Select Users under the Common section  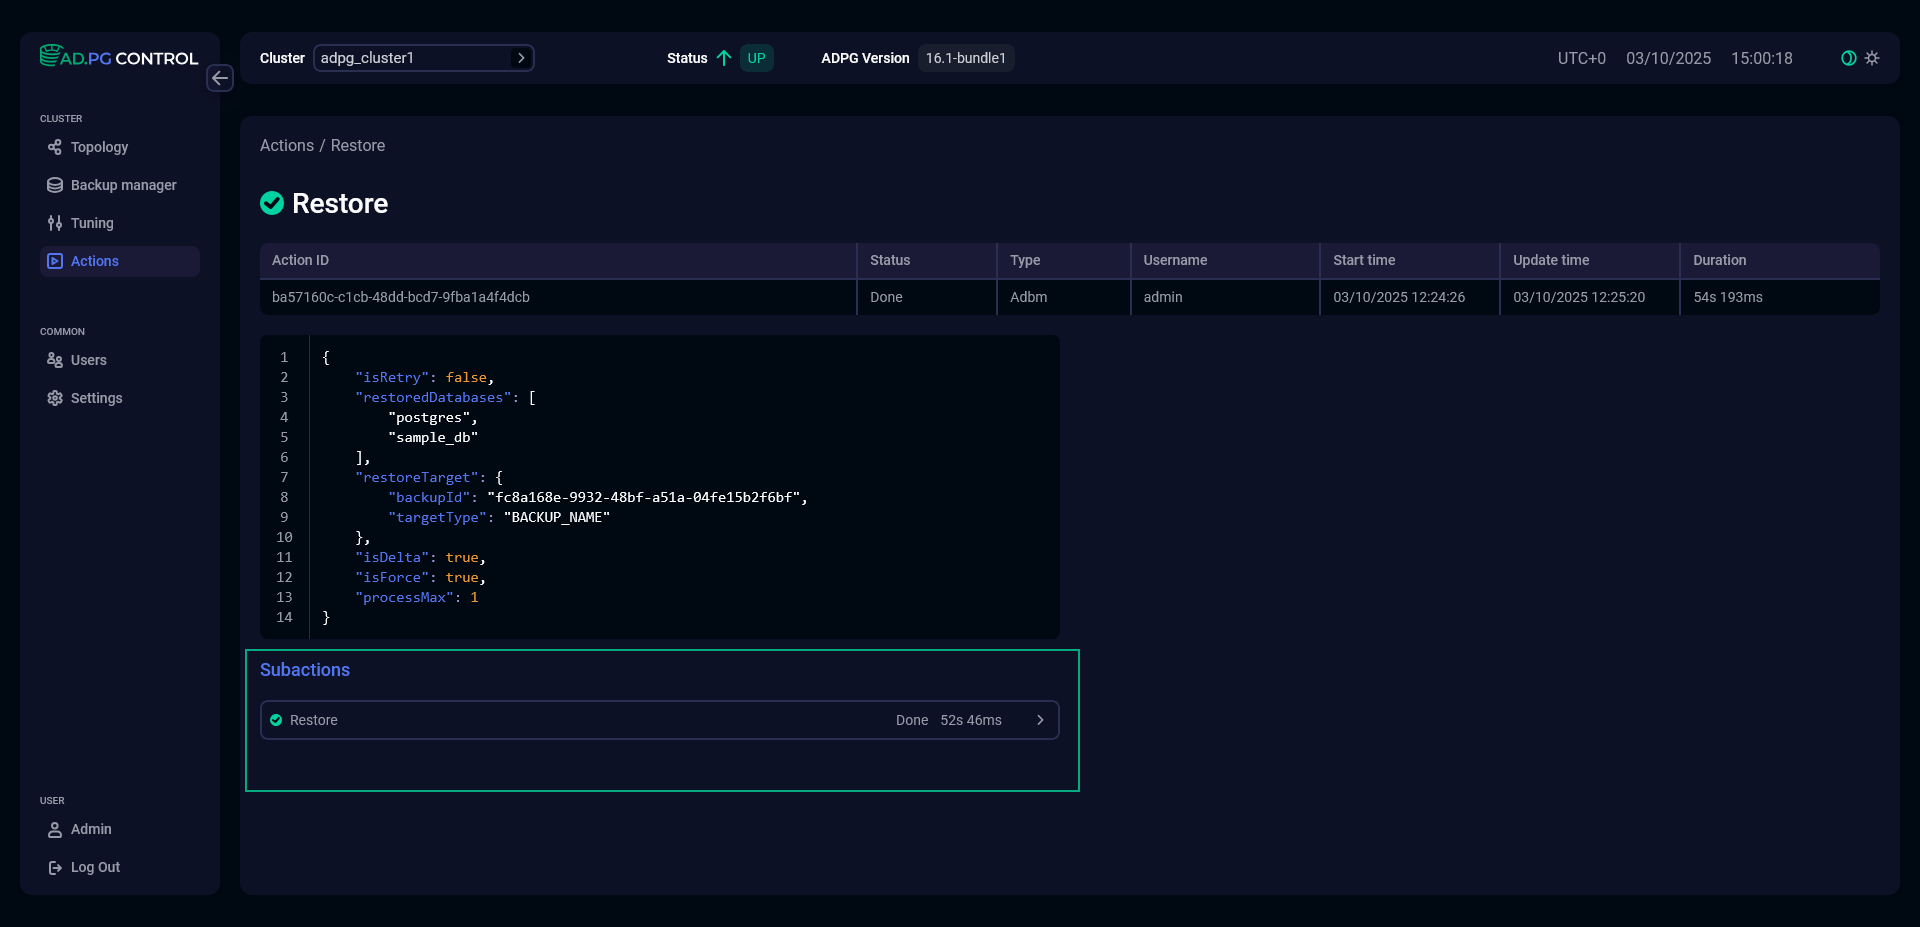(89, 360)
